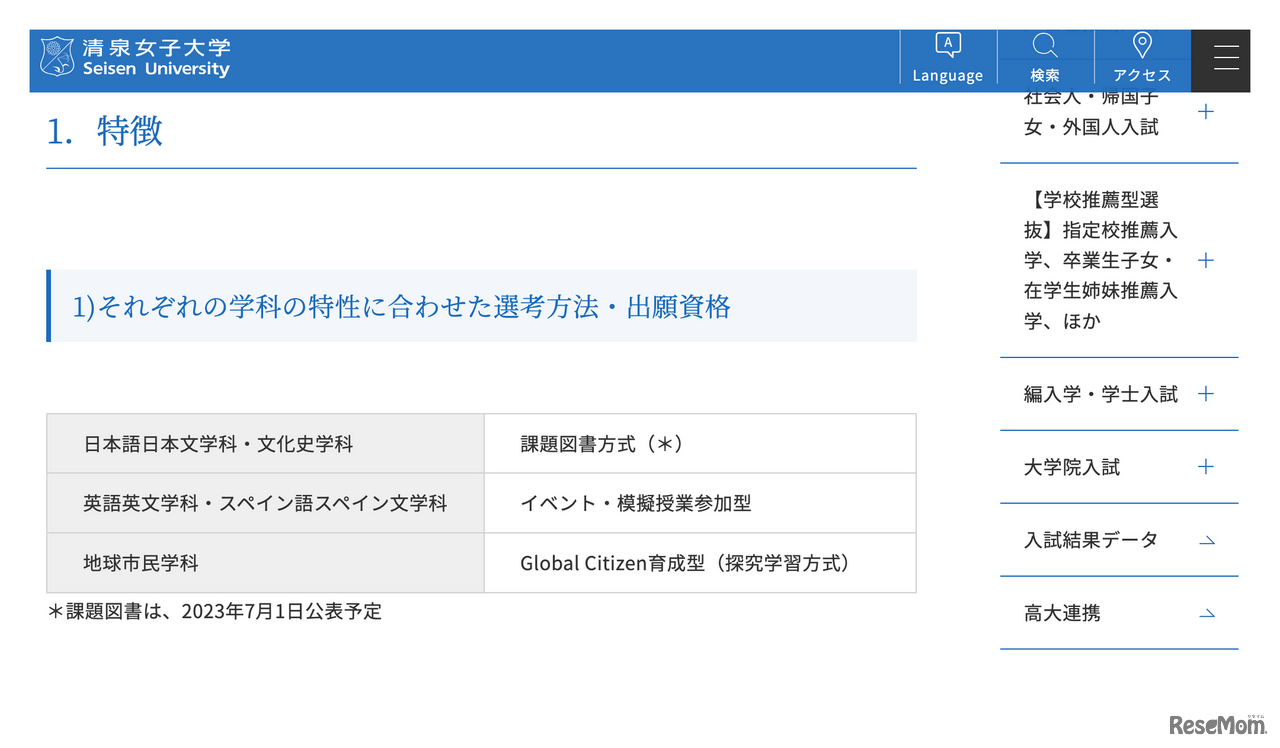Expand the 大学院入試 section
Image resolution: width=1280 pixels, height=748 pixels.
pyautogui.click(x=1206, y=466)
